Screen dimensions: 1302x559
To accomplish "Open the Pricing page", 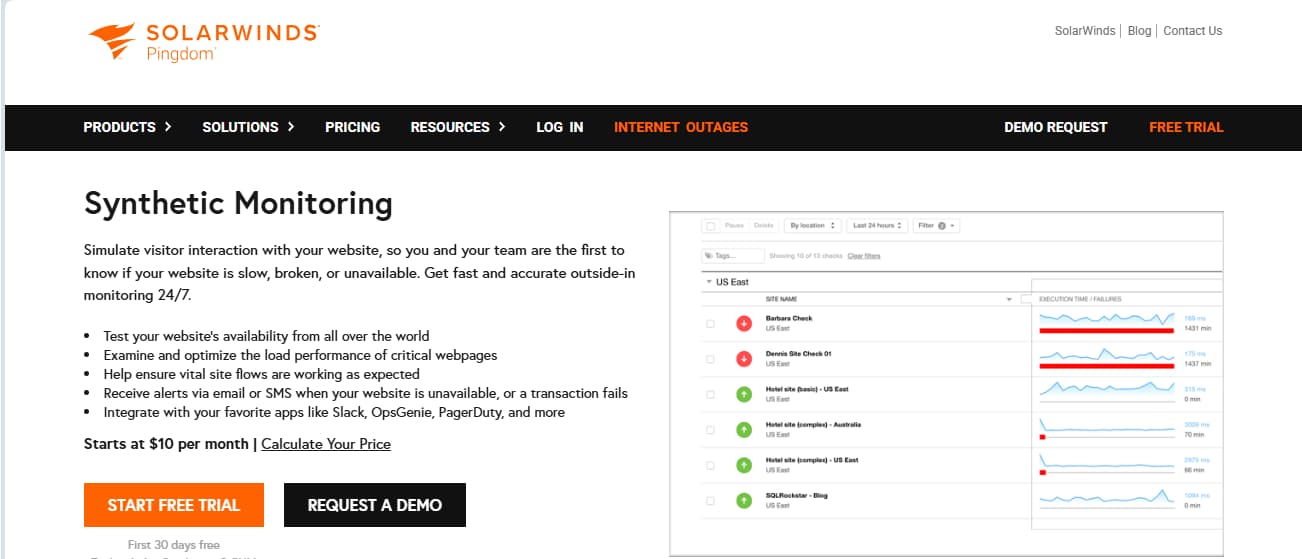I will pyautogui.click(x=352, y=127).
